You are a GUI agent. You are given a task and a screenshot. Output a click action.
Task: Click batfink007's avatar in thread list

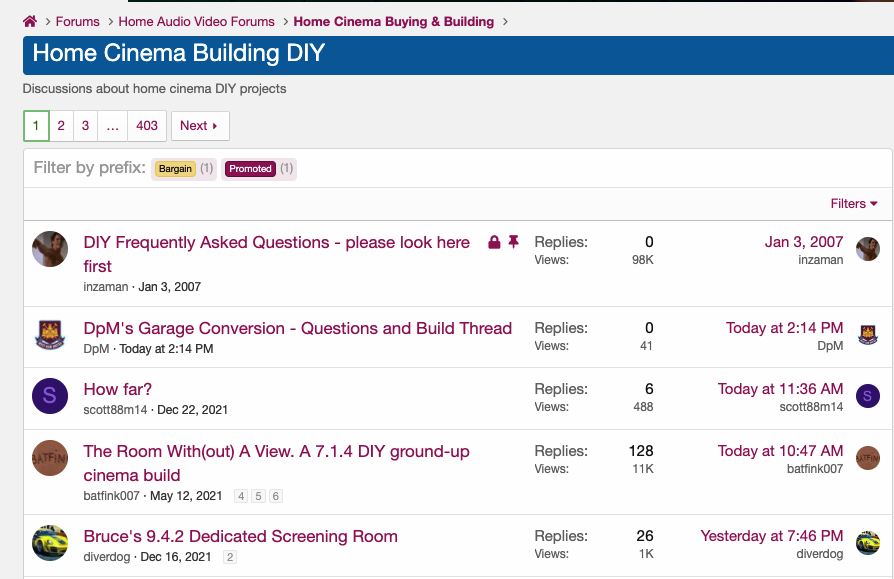point(50,458)
